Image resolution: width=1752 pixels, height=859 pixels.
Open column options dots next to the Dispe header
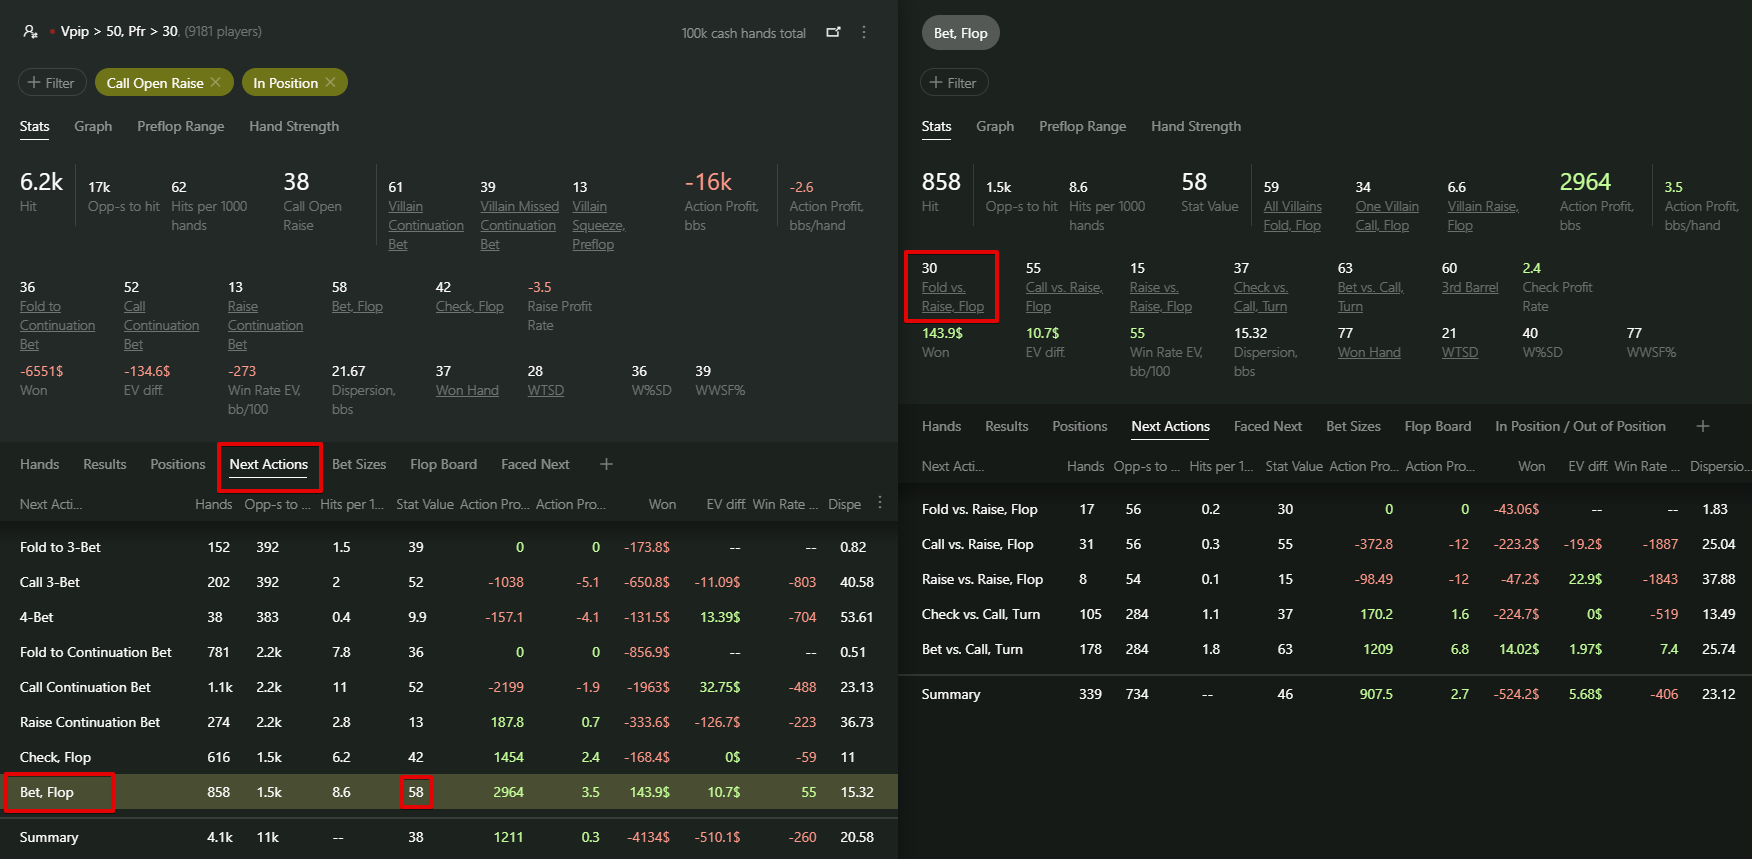pos(880,503)
